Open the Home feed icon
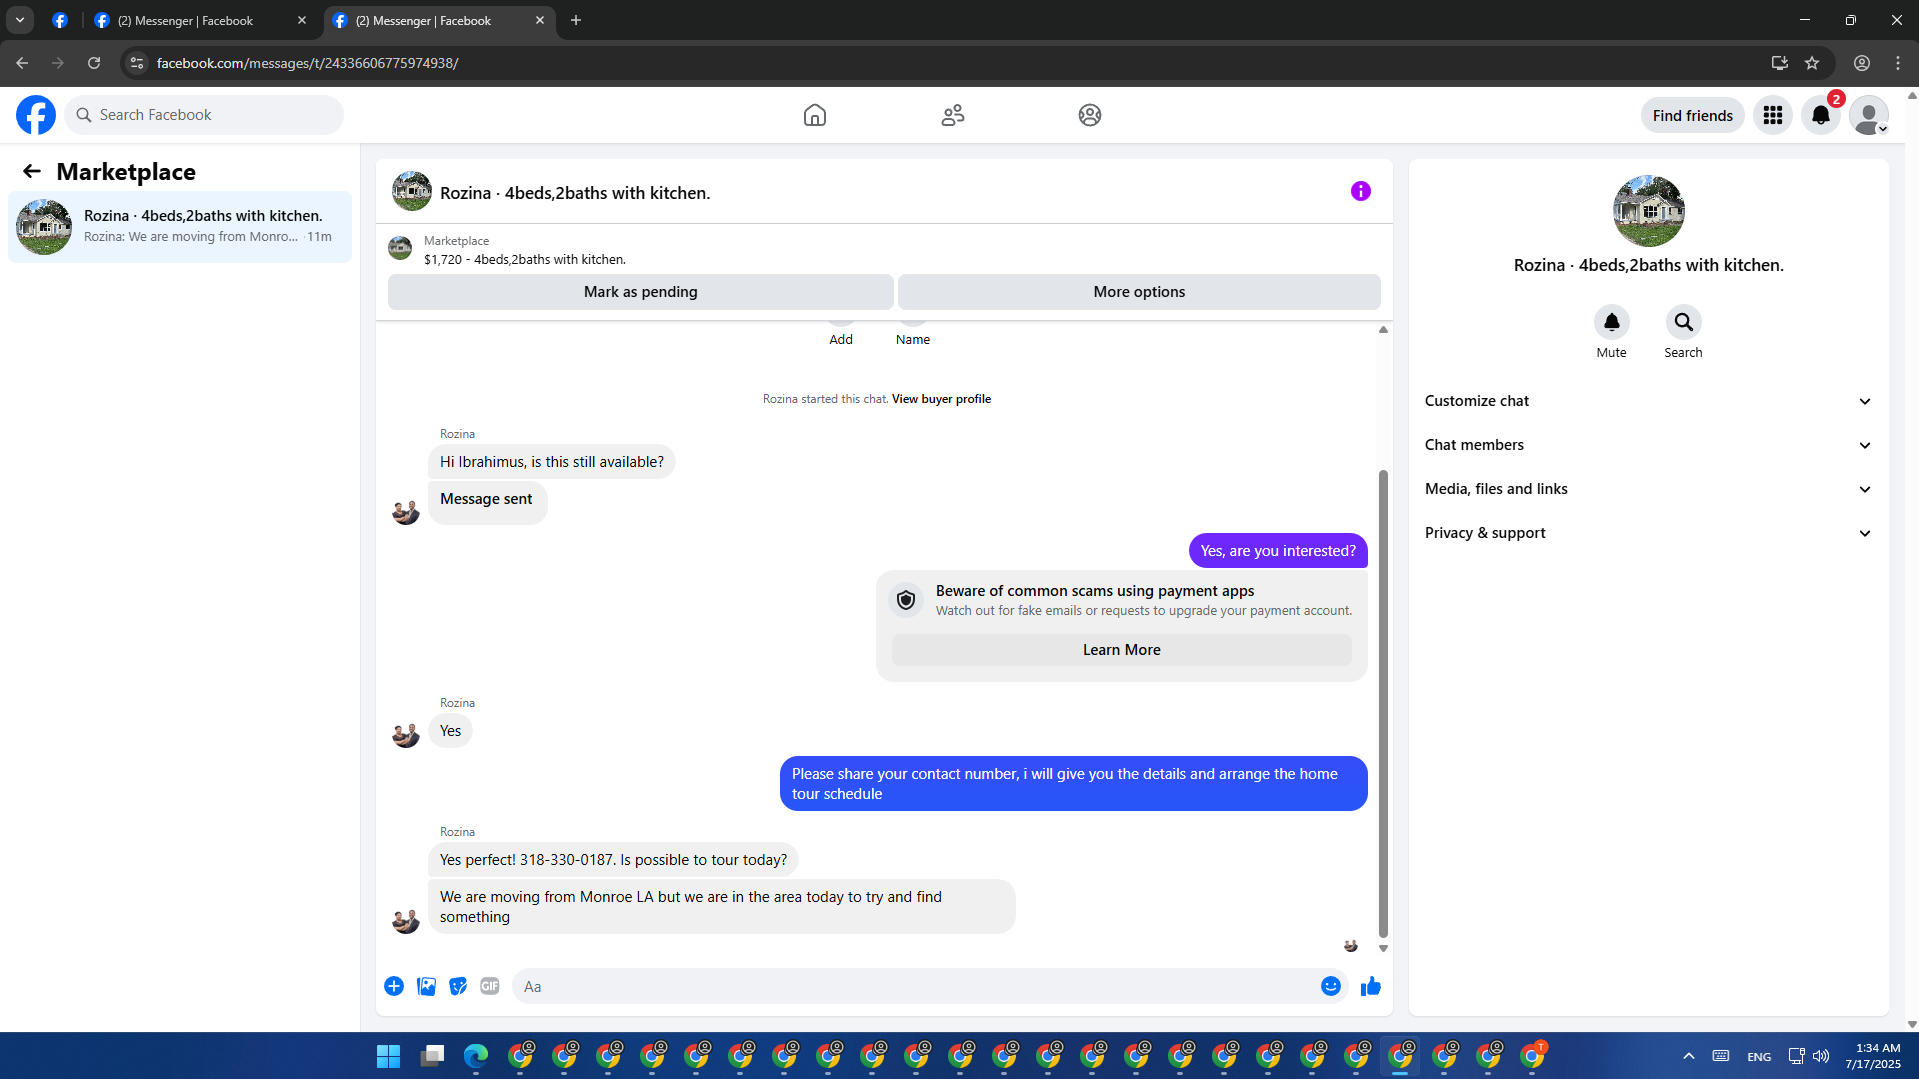 tap(815, 115)
